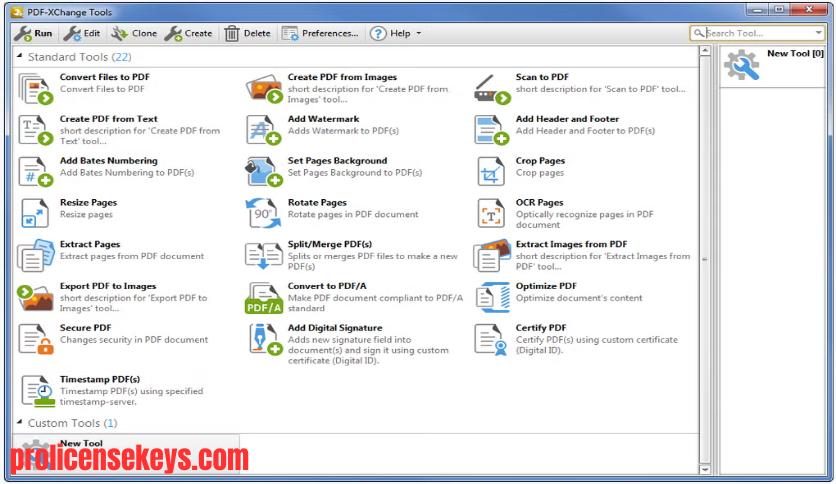This screenshot has width=836, height=484.
Task: Click the Scan to PDF scanner icon
Action: coord(492,89)
